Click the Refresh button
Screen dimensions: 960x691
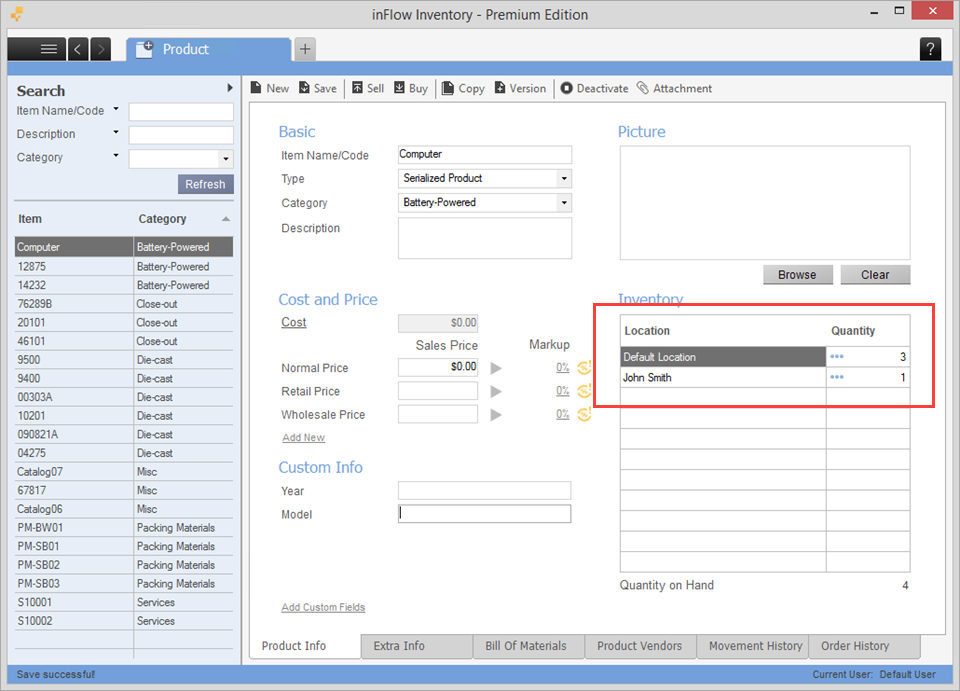tap(206, 184)
